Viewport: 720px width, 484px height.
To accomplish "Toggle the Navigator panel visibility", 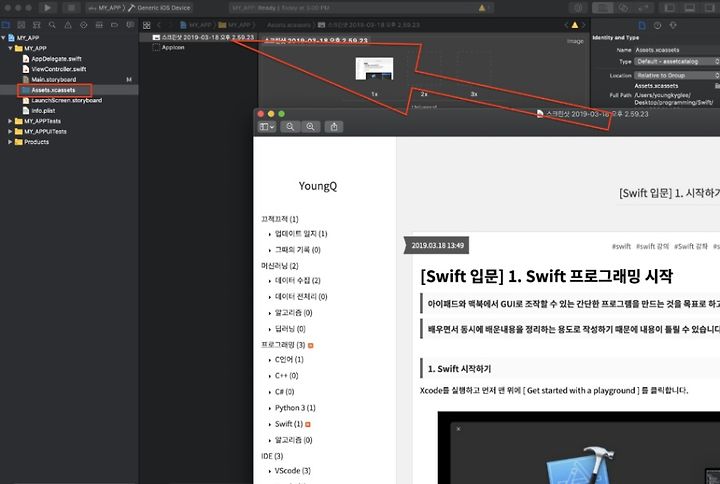I will coord(669,7).
